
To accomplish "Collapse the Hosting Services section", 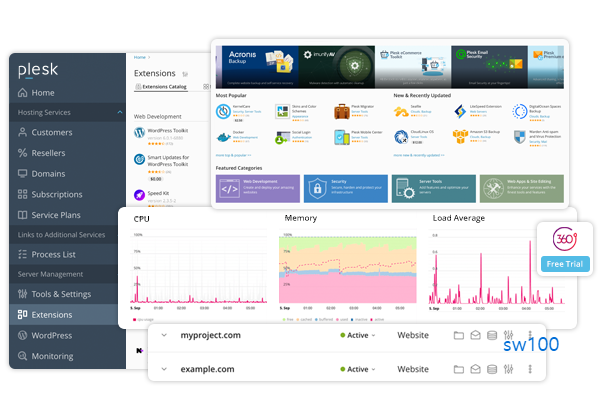I will pyautogui.click(x=120, y=112).
